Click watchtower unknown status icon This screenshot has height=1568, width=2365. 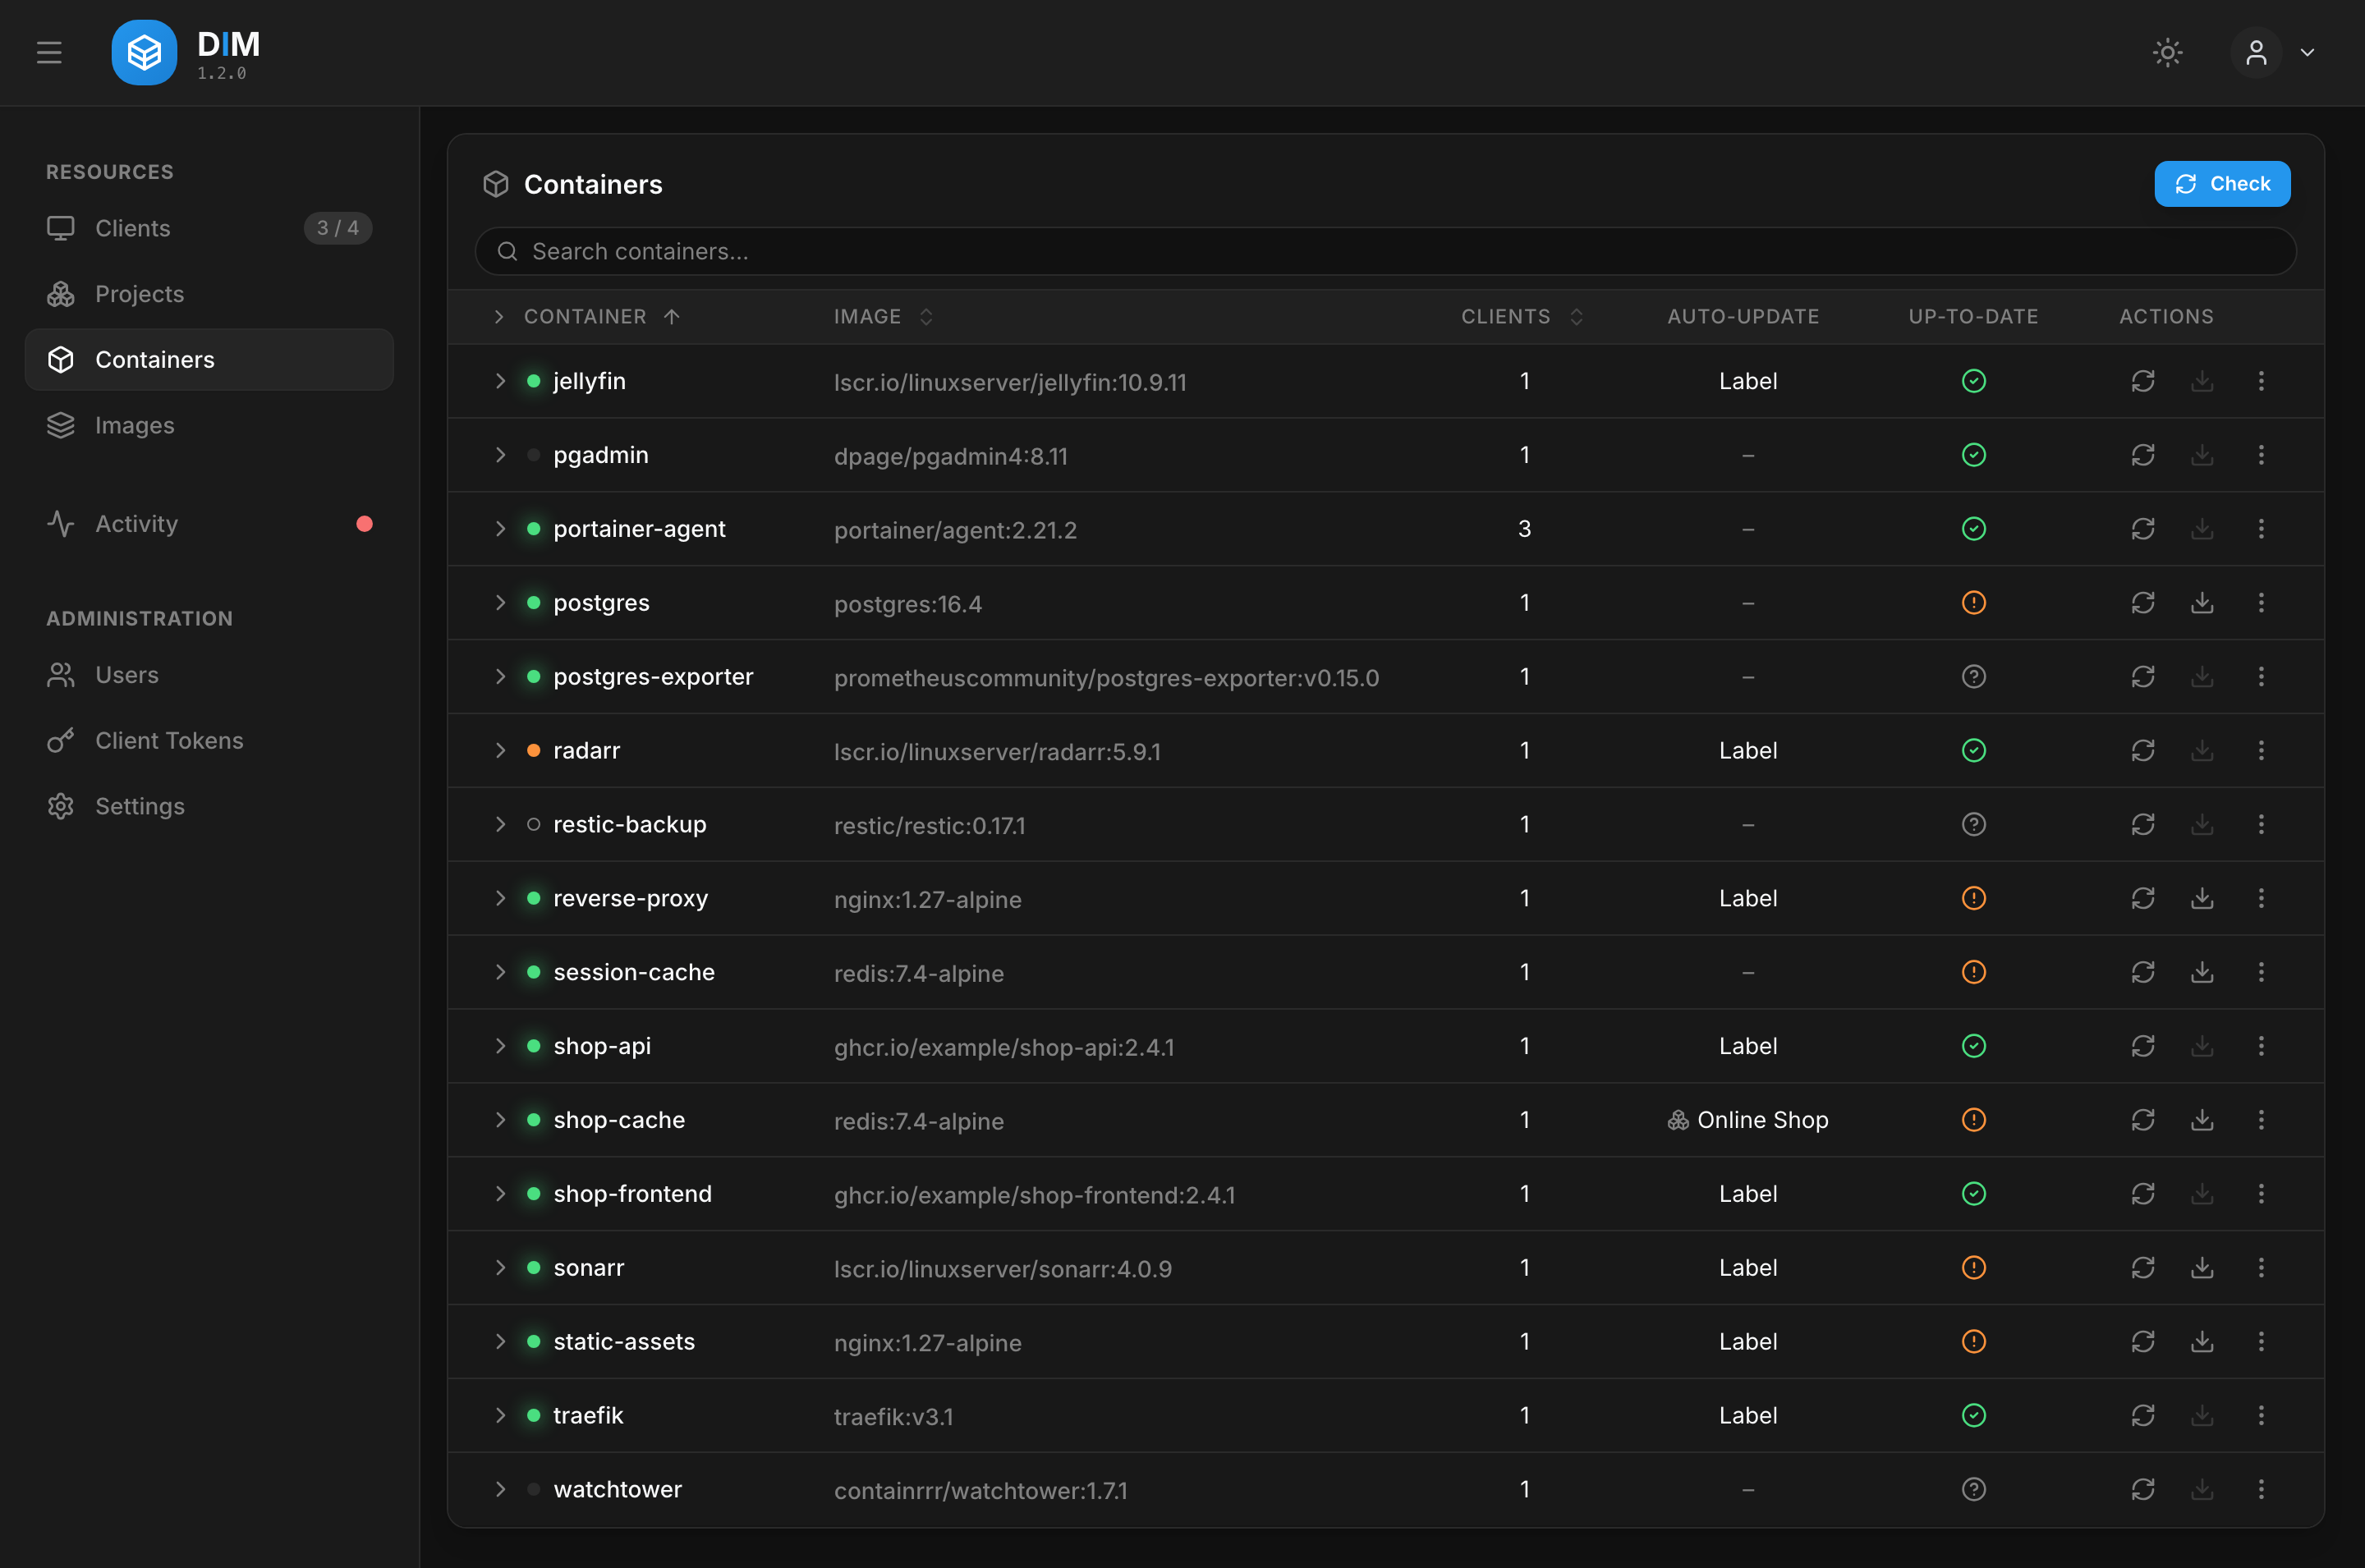(1973, 1490)
